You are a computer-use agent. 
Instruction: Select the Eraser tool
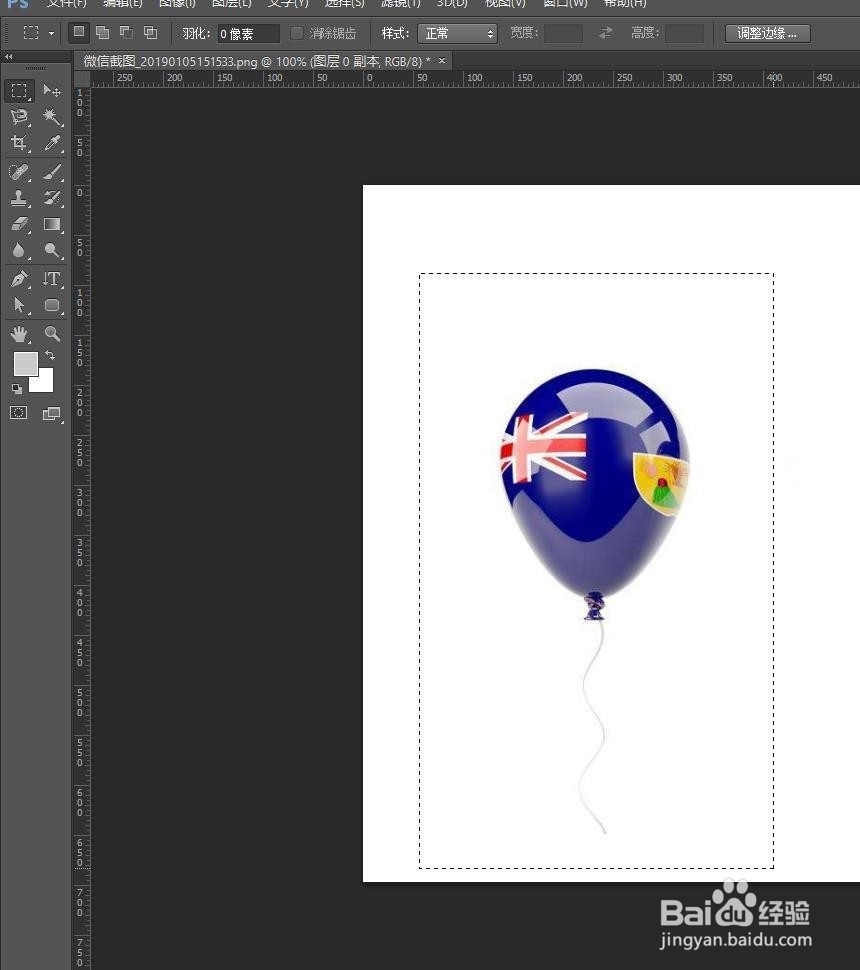point(19,223)
